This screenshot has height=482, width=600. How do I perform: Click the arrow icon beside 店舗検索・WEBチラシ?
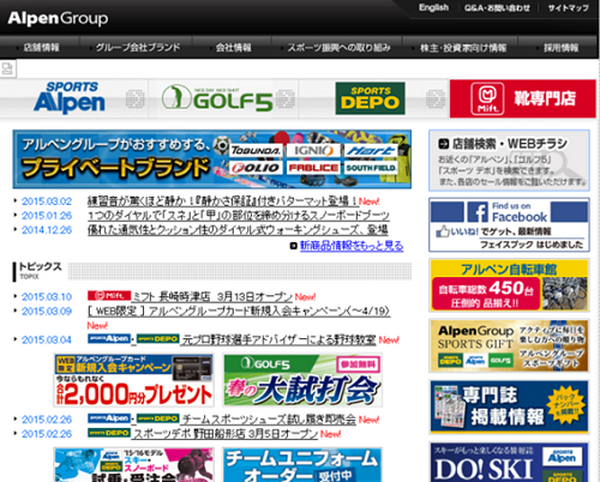point(443,144)
